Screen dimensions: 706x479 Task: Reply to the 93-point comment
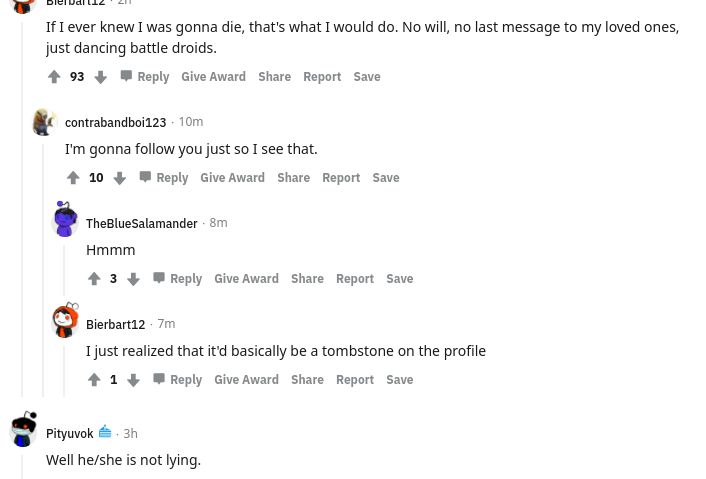[144, 77]
